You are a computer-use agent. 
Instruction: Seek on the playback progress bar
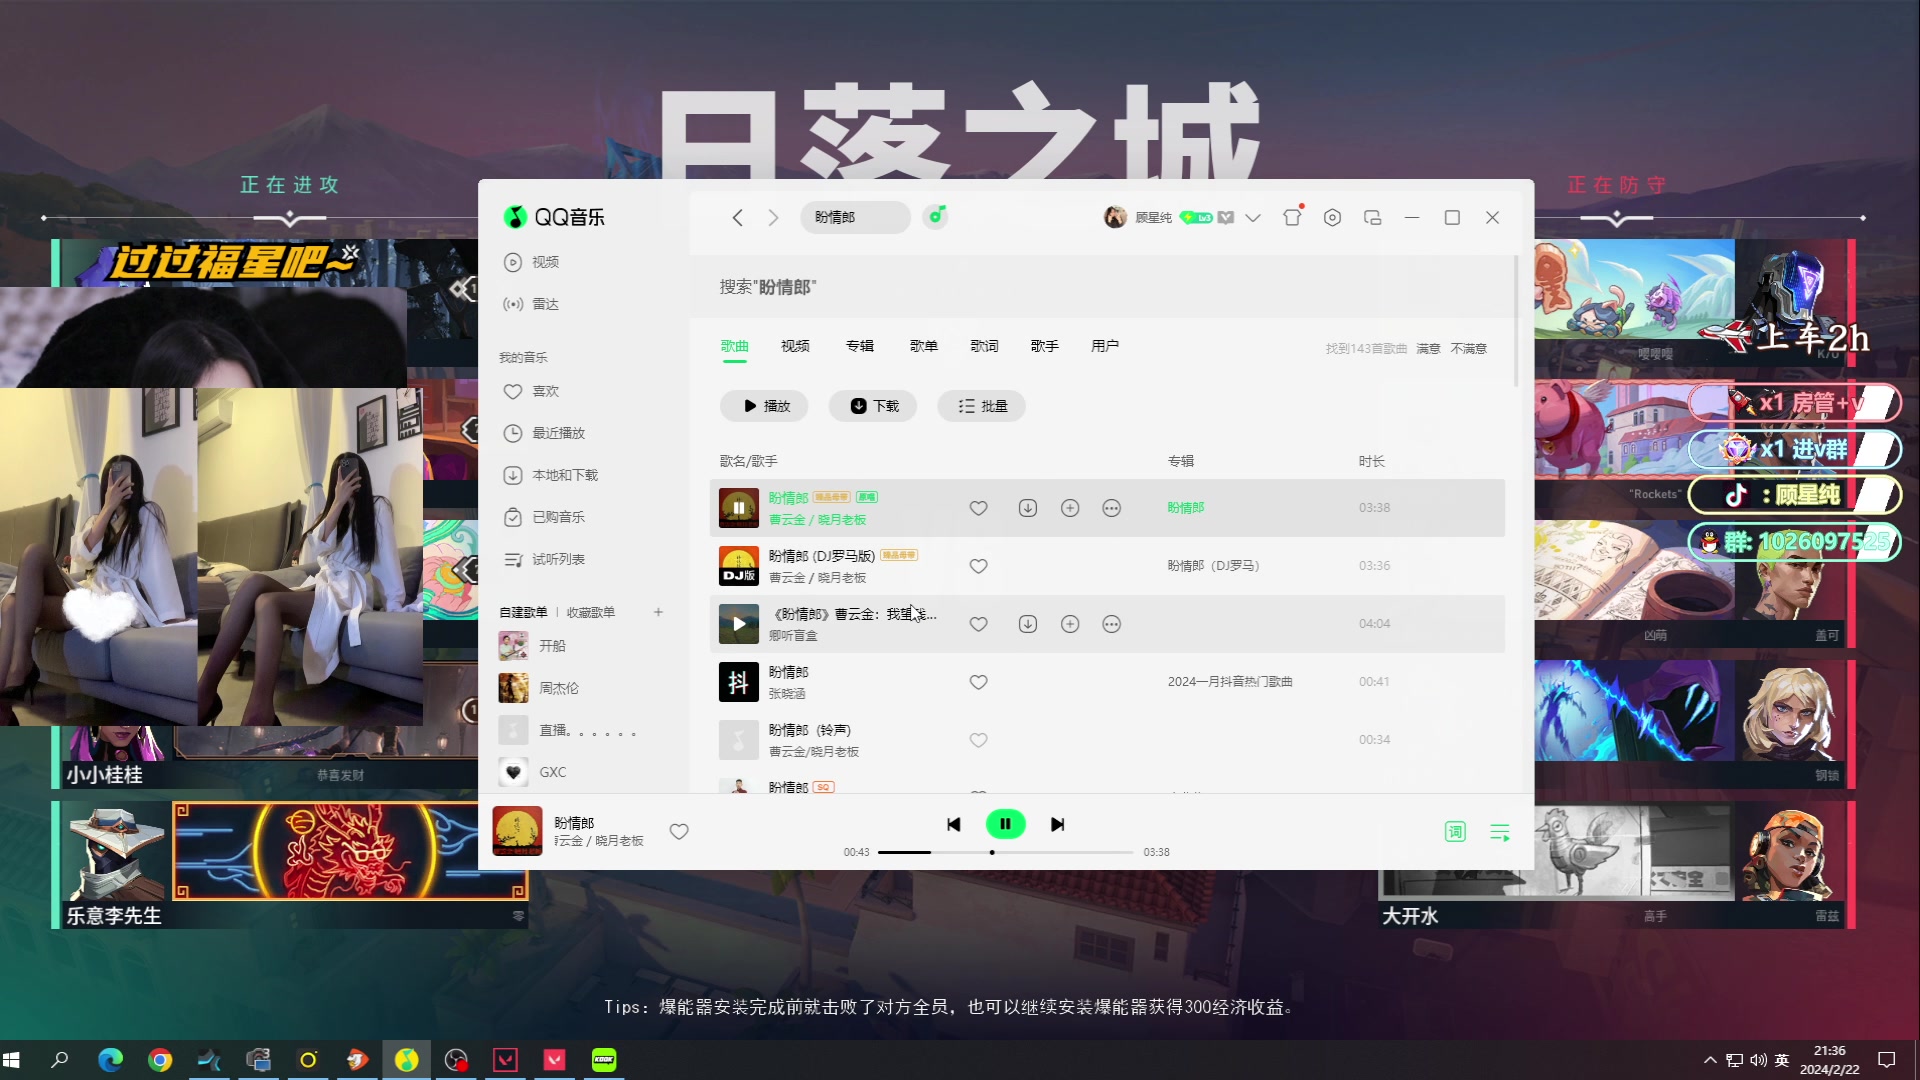click(x=1005, y=853)
